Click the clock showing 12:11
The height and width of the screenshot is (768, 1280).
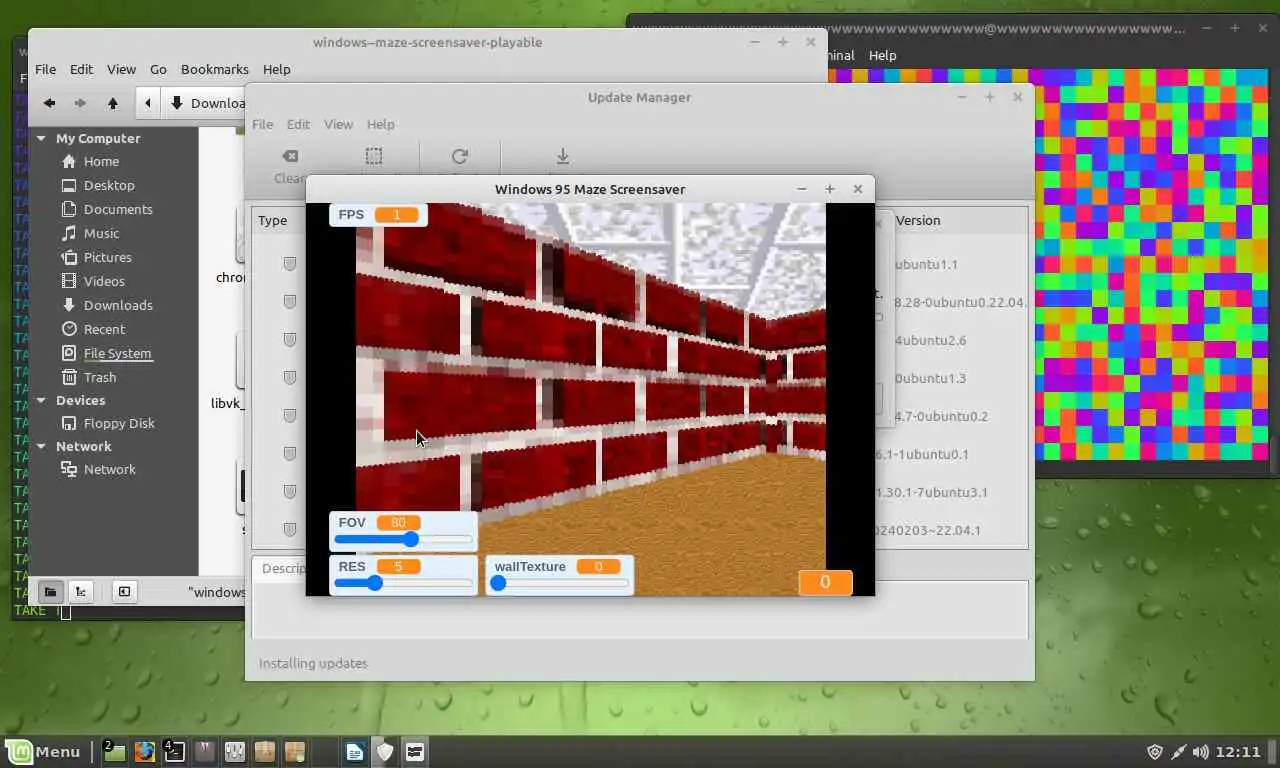(1239, 752)
